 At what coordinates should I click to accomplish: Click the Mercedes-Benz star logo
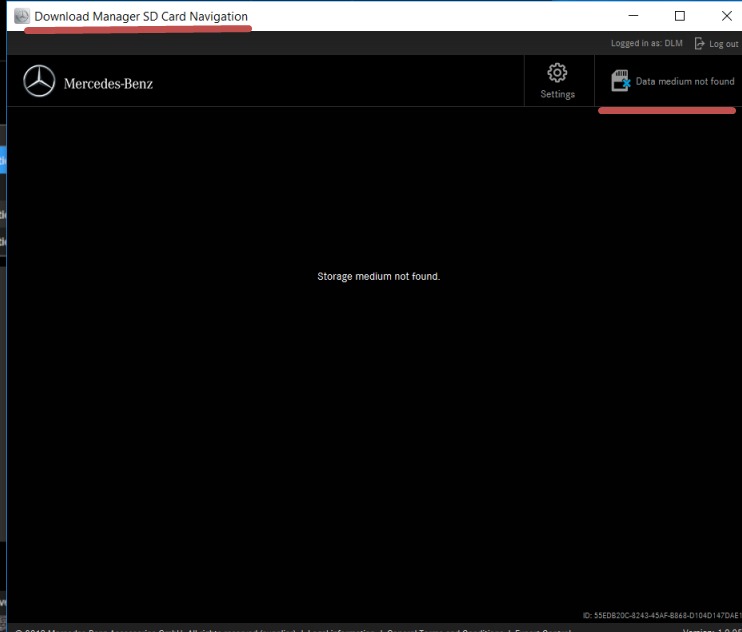click(39, 81)
